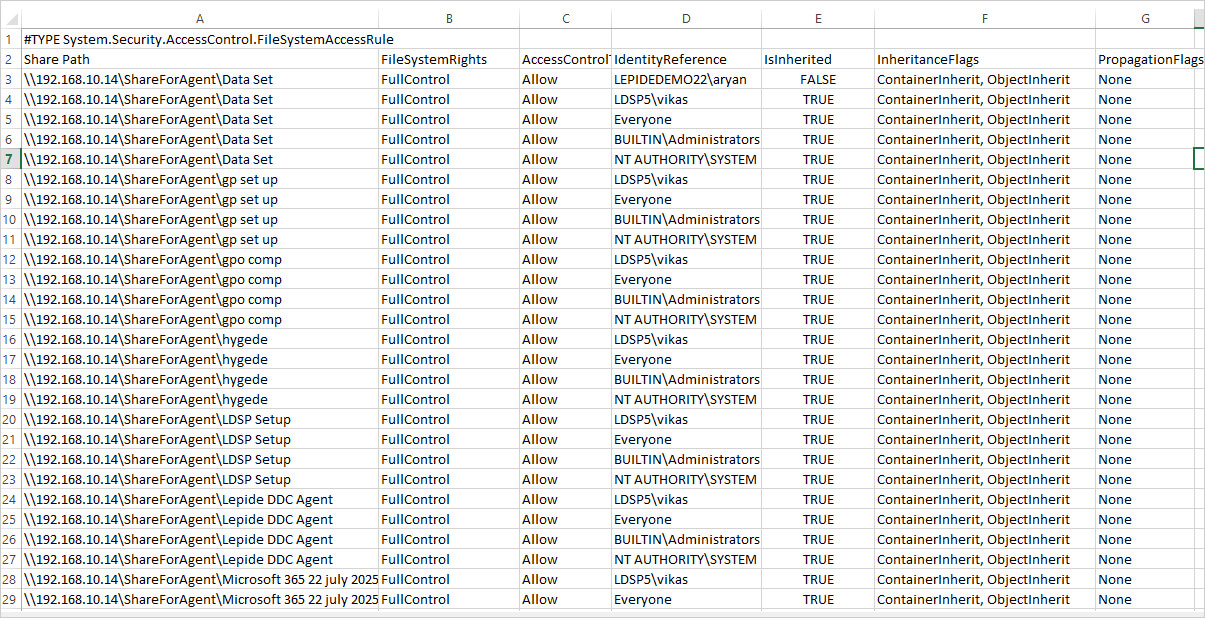This screenshot has height=618, width=1205.
Task: Select column F header
Action: (985, 18)
